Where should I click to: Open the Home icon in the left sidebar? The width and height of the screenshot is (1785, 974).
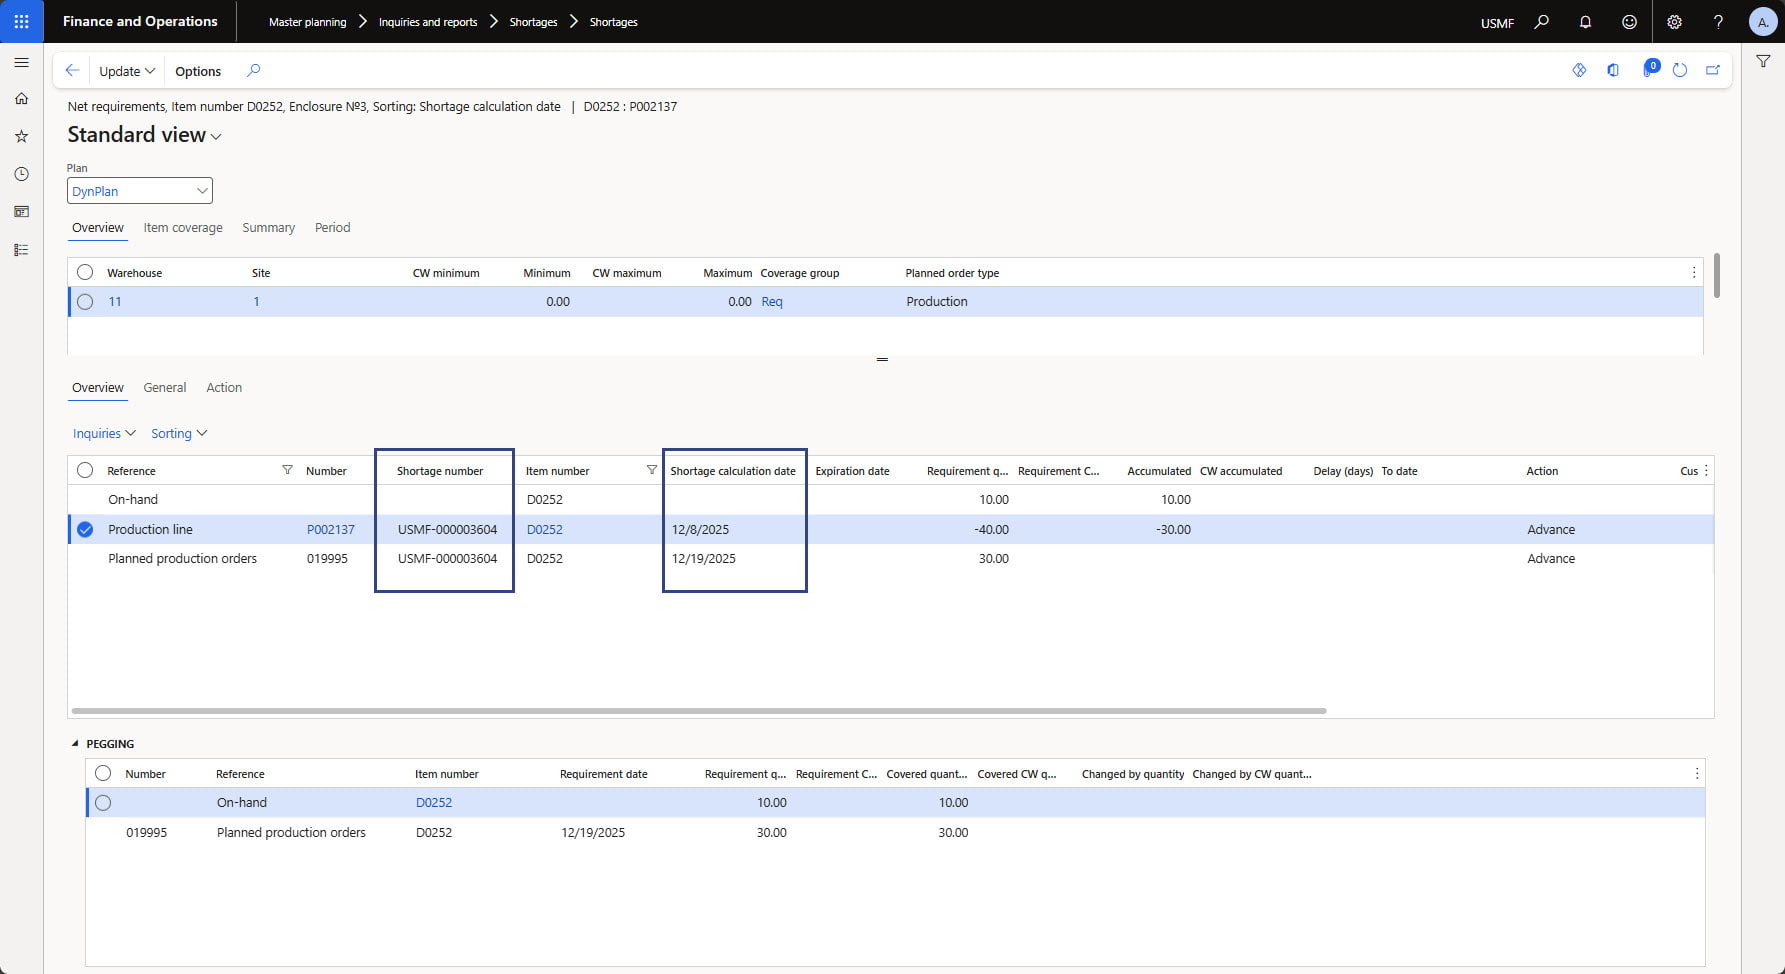point(21,99)
